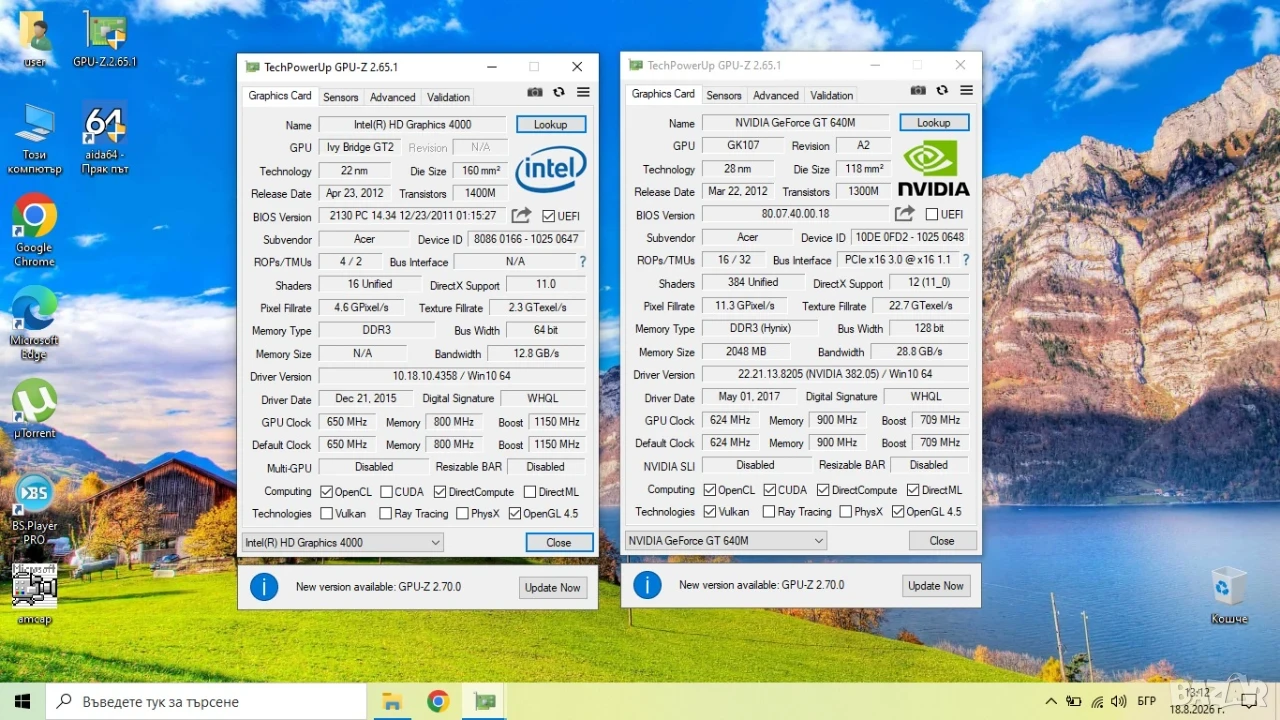1280x720 pixels.
Task: Switch to Advanced tab in Intel window
Action: click(392, 97)
